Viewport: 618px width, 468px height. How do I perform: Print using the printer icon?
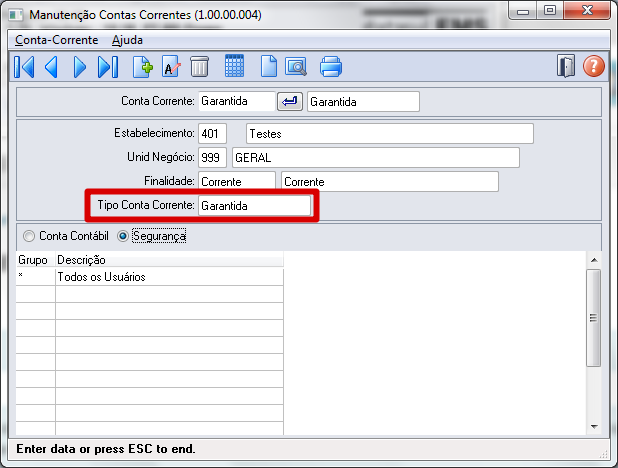pos(331,67)
